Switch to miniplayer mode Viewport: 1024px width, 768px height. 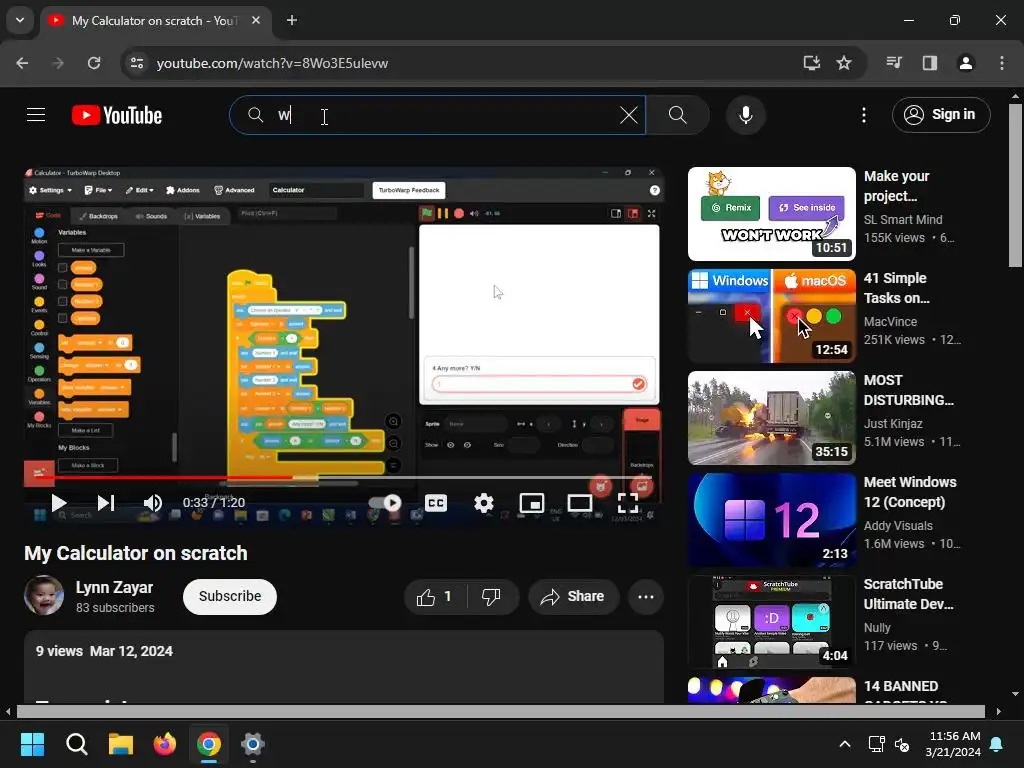click(532, 503)
